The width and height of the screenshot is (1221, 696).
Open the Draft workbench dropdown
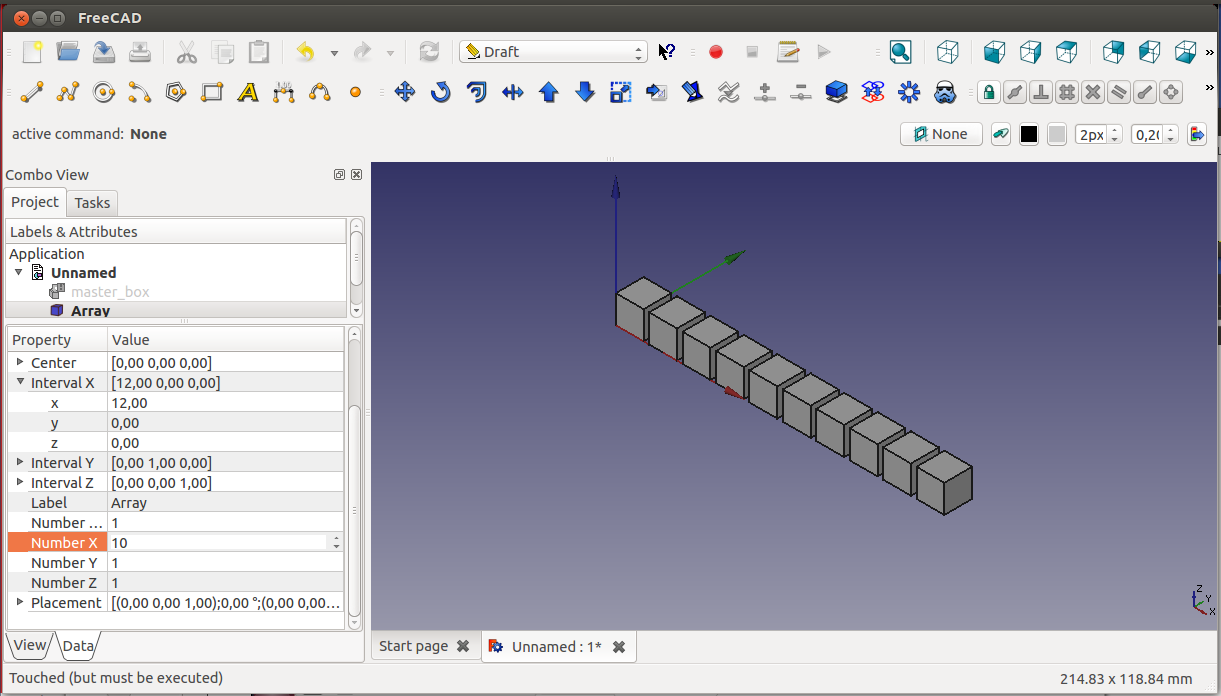(x=553, y=52)
